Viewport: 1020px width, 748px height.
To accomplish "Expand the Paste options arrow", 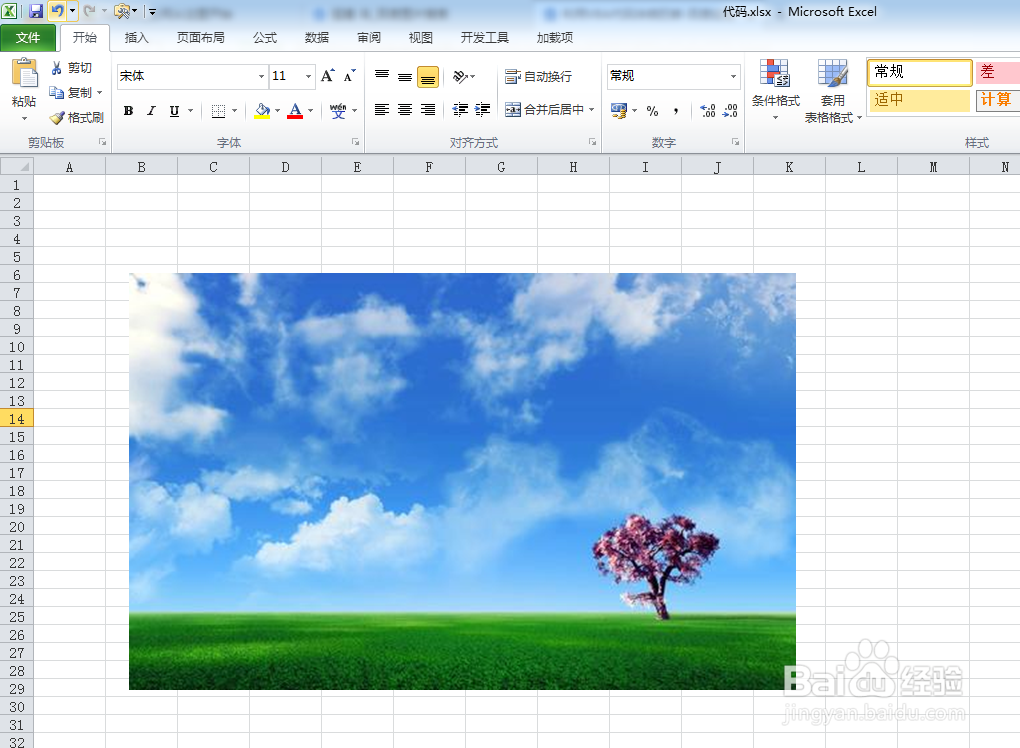I will click(x=24, y=118).
